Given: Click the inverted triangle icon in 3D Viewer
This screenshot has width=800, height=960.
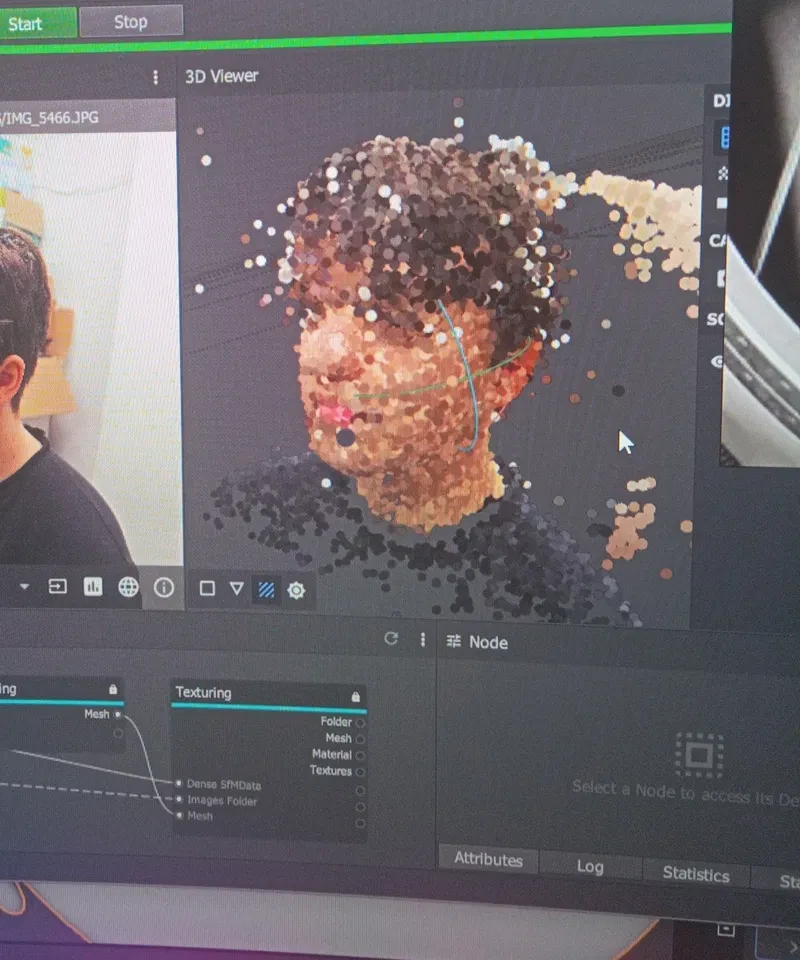Looking at the screenshot, I should tap(236, 588).
